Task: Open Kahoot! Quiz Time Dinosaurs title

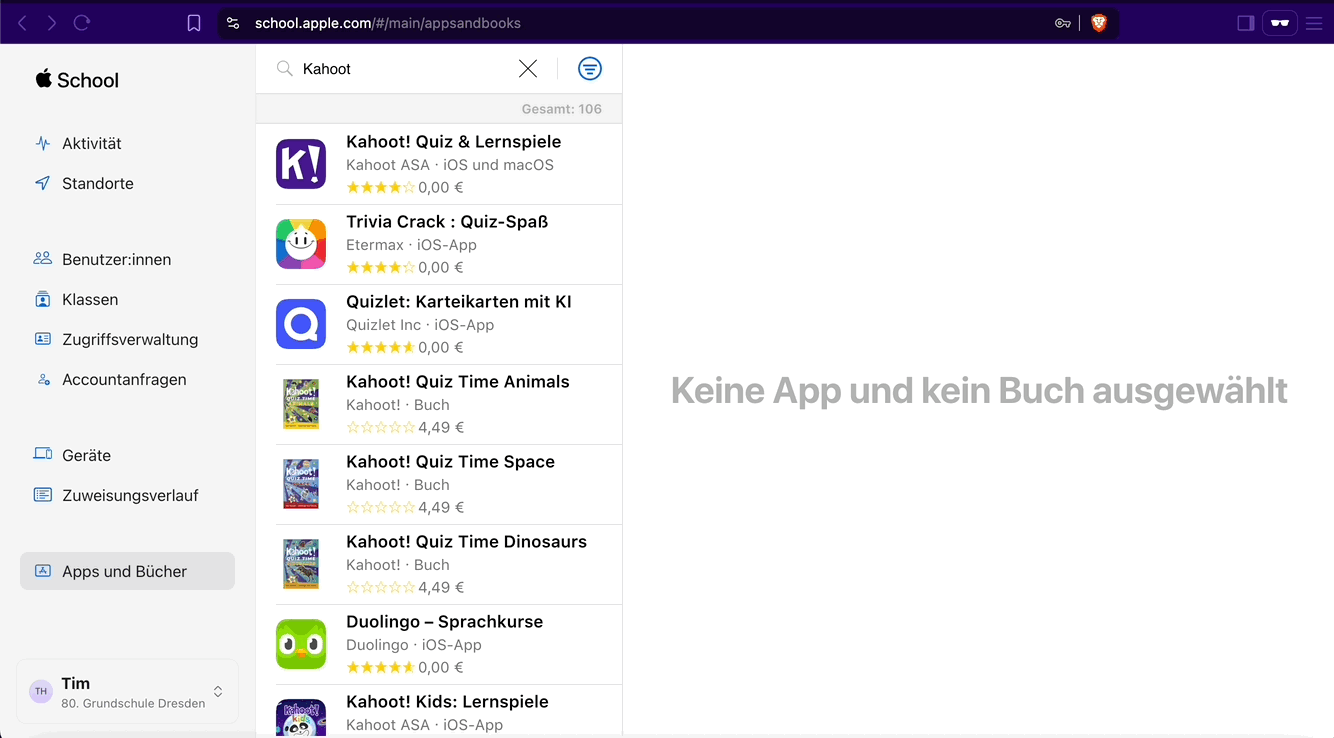Action: pyautogui.click(x=466, y=542)
